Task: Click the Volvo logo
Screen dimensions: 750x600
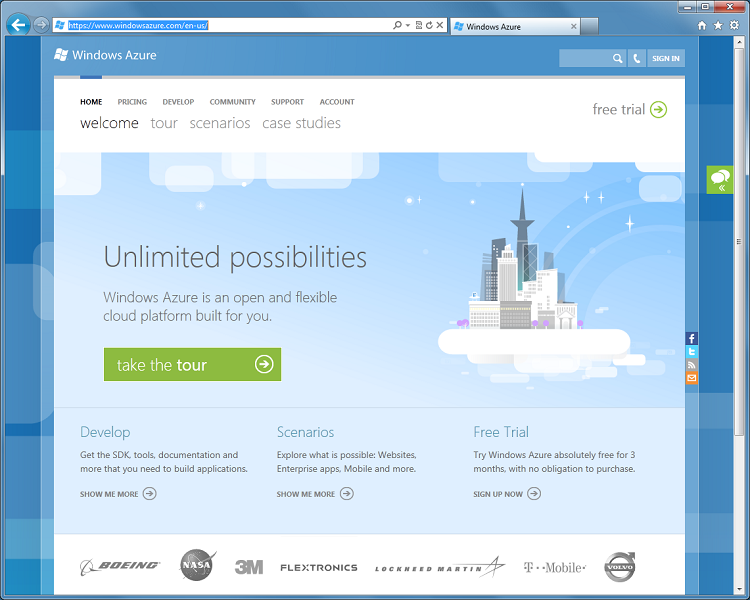Action: pyautogui.click(x=620, y=567)
